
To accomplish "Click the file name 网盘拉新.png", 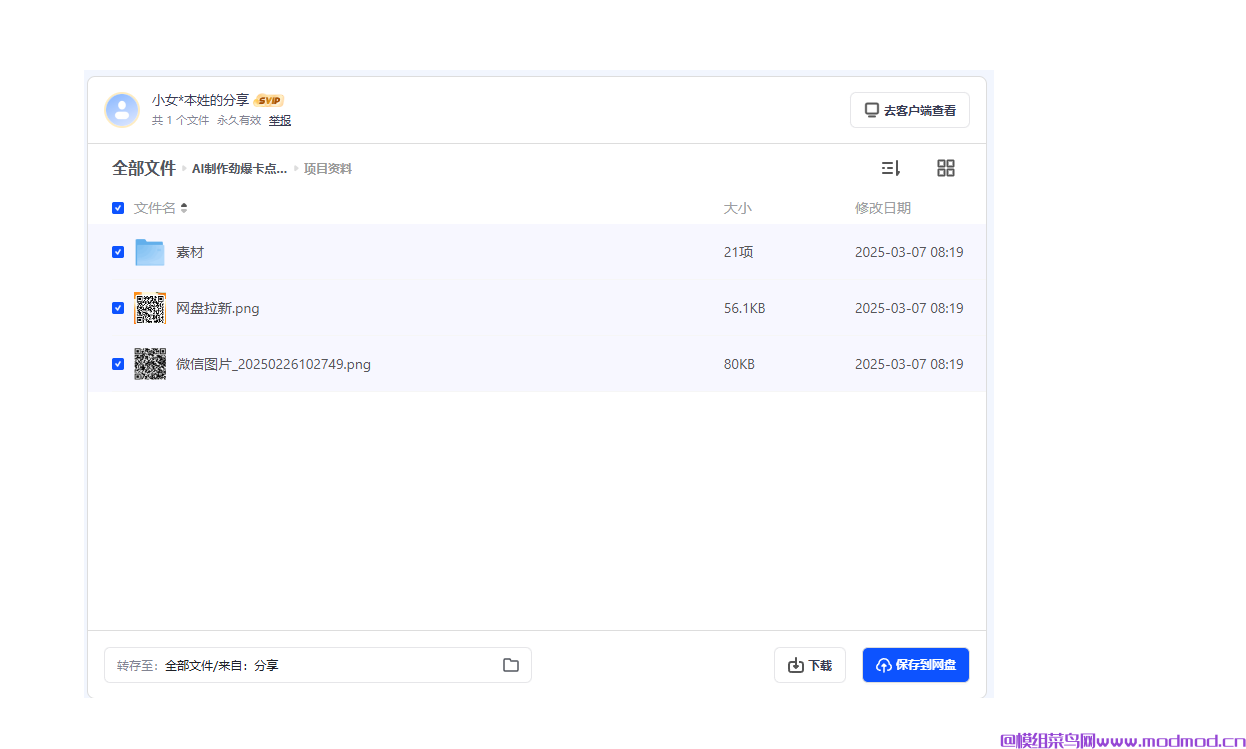I will pos(218,308).
